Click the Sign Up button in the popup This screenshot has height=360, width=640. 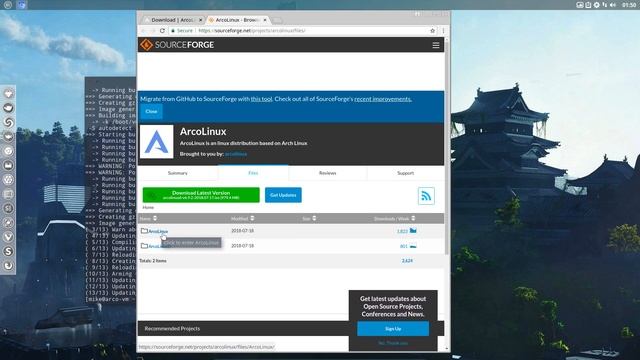pos(393,329)
